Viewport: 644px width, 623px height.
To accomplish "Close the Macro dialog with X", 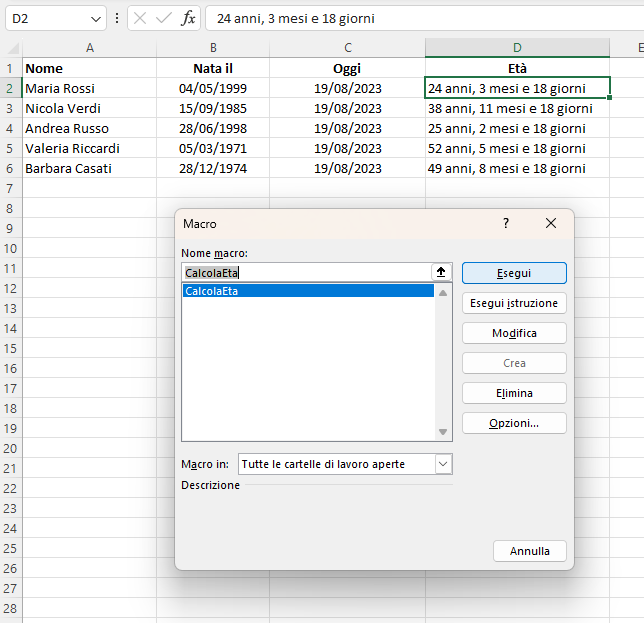I will (x=551, y=223).
